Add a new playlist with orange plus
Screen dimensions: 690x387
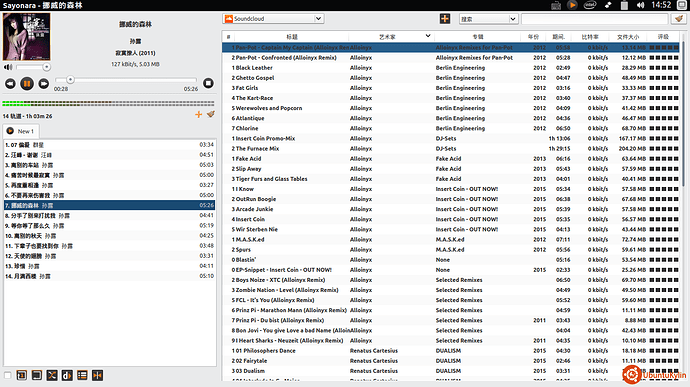point(198,114)
